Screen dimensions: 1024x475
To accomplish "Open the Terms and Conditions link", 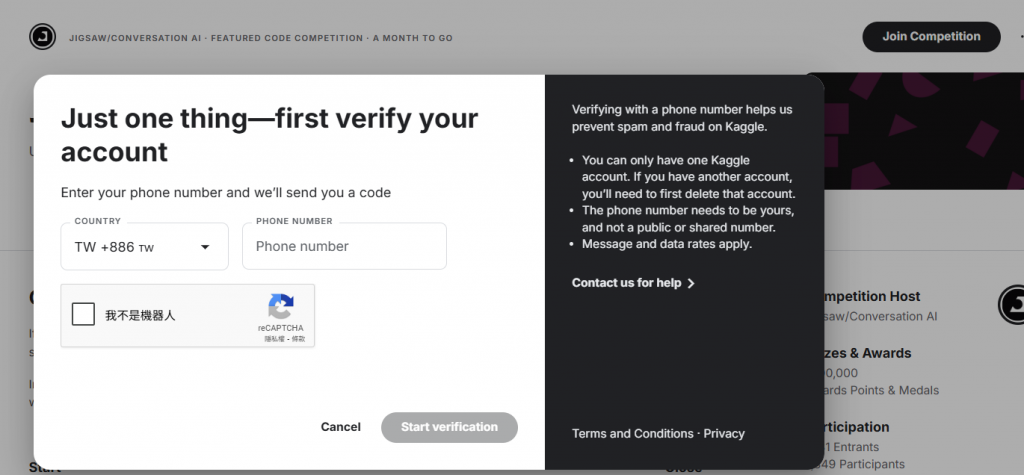I will tap(632, 433).
